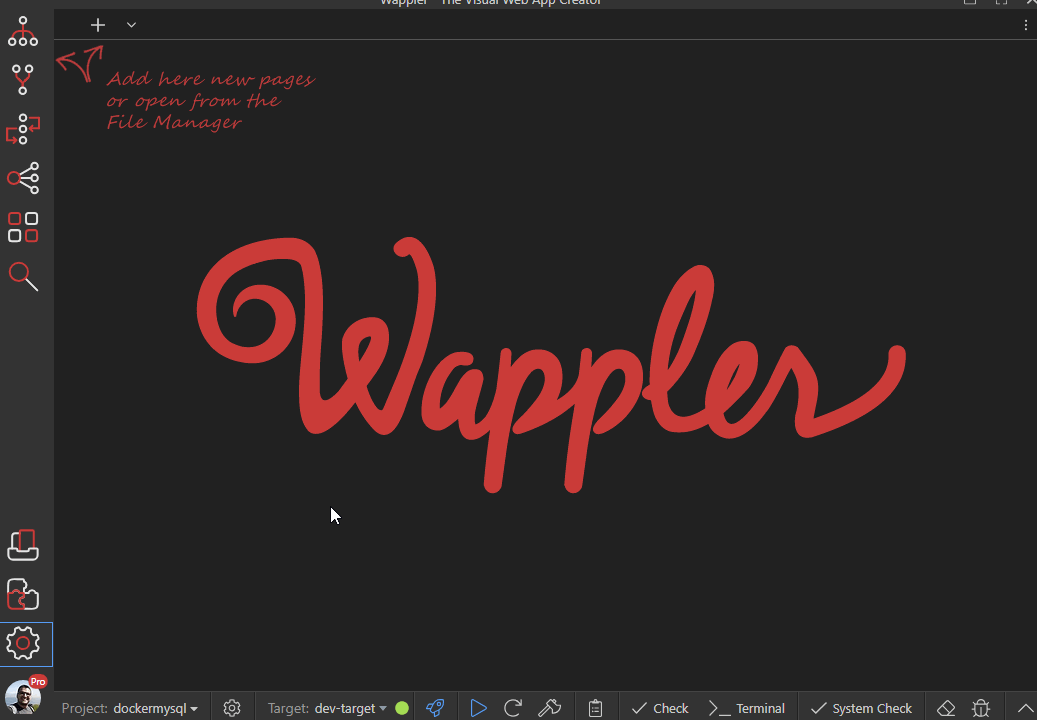Click the rocket deploy icon
Image resolution: width=1037 pixels, height=720 pixels.
pyautogui.click(x=435, y=708)
